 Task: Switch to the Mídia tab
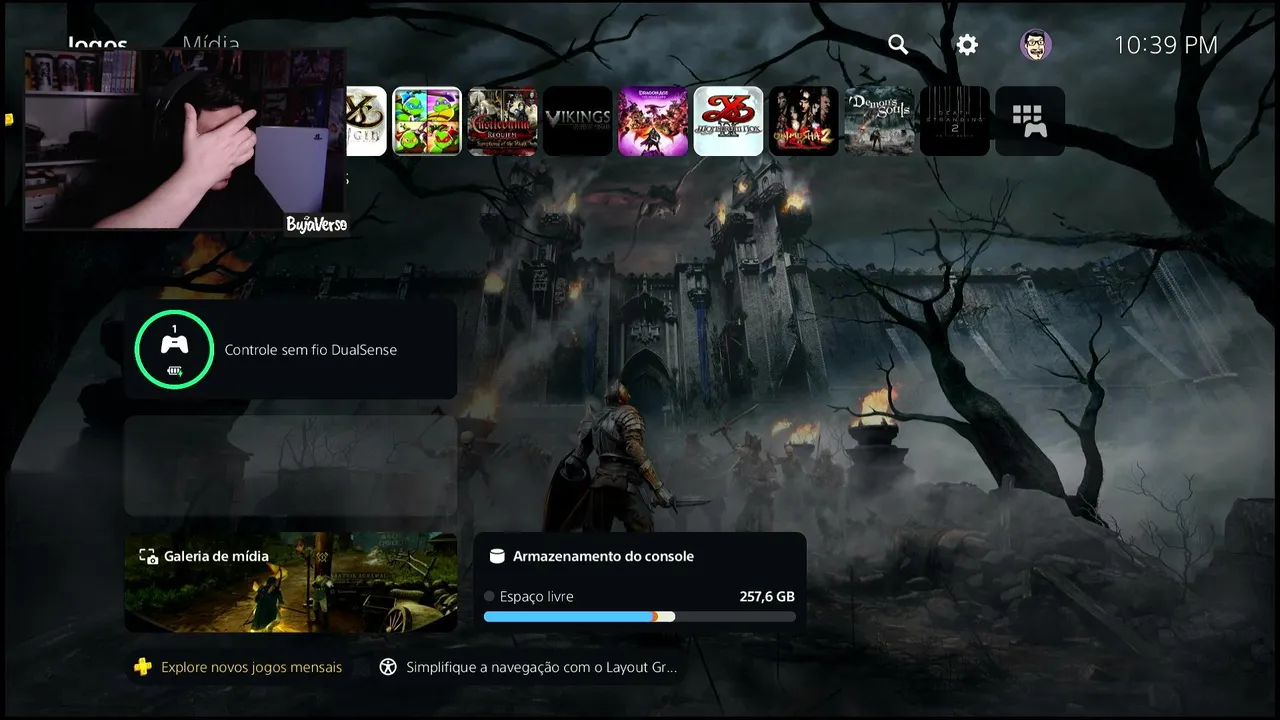coord(211,44)
